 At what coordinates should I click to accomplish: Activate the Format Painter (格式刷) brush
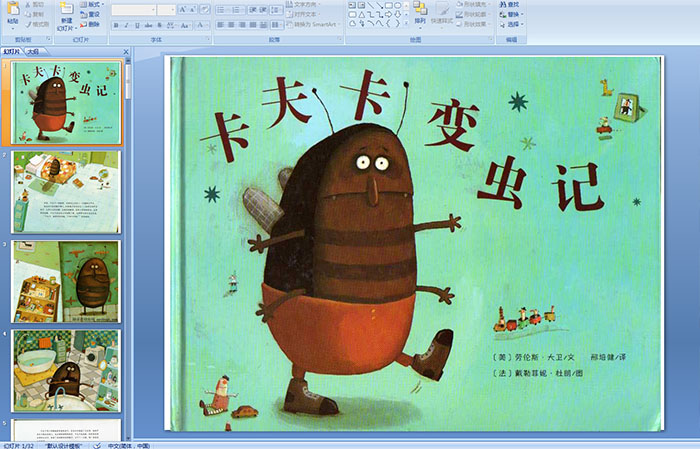28,25
